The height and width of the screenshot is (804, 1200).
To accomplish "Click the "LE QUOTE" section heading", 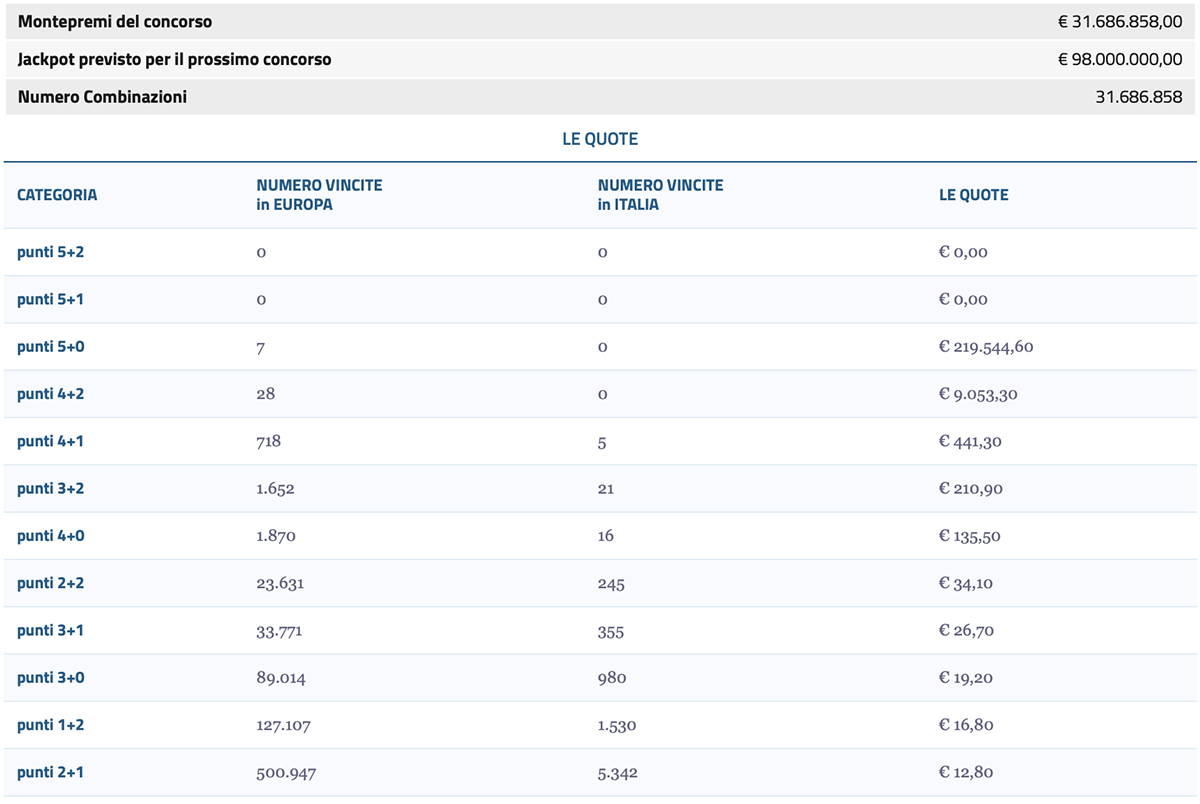I will click(x=600, y=138).
